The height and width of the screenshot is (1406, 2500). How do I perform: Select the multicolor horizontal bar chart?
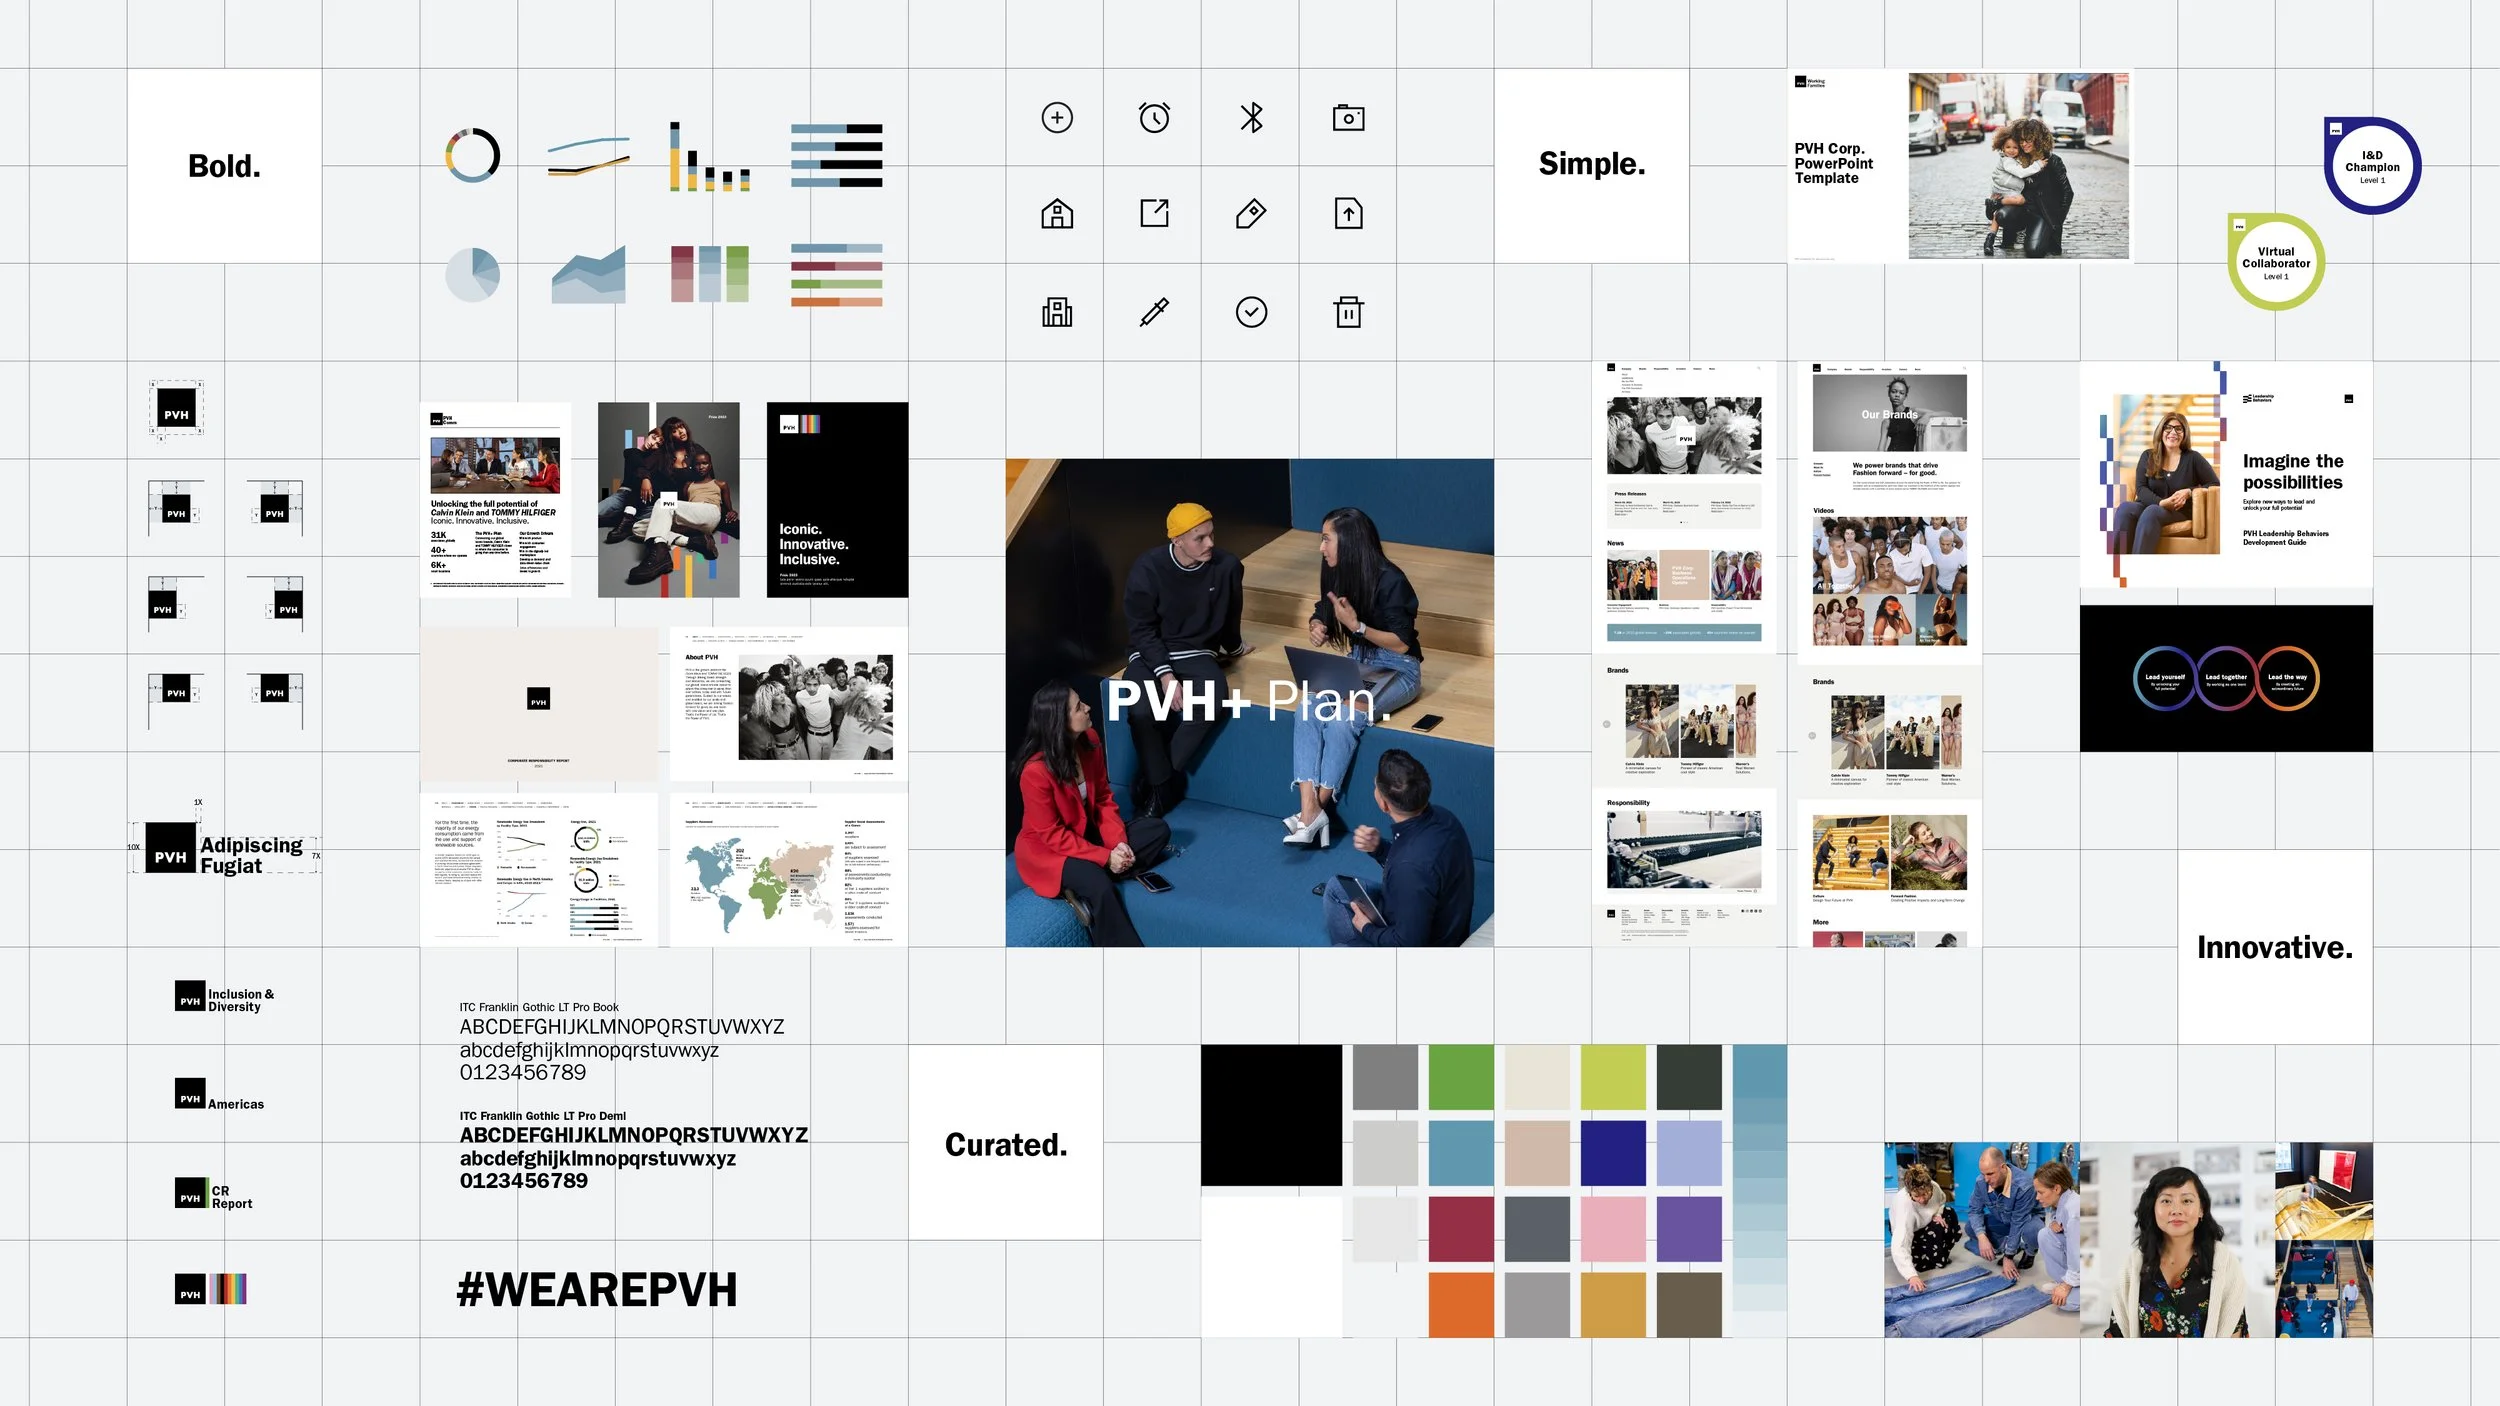(x=836, y=274)
